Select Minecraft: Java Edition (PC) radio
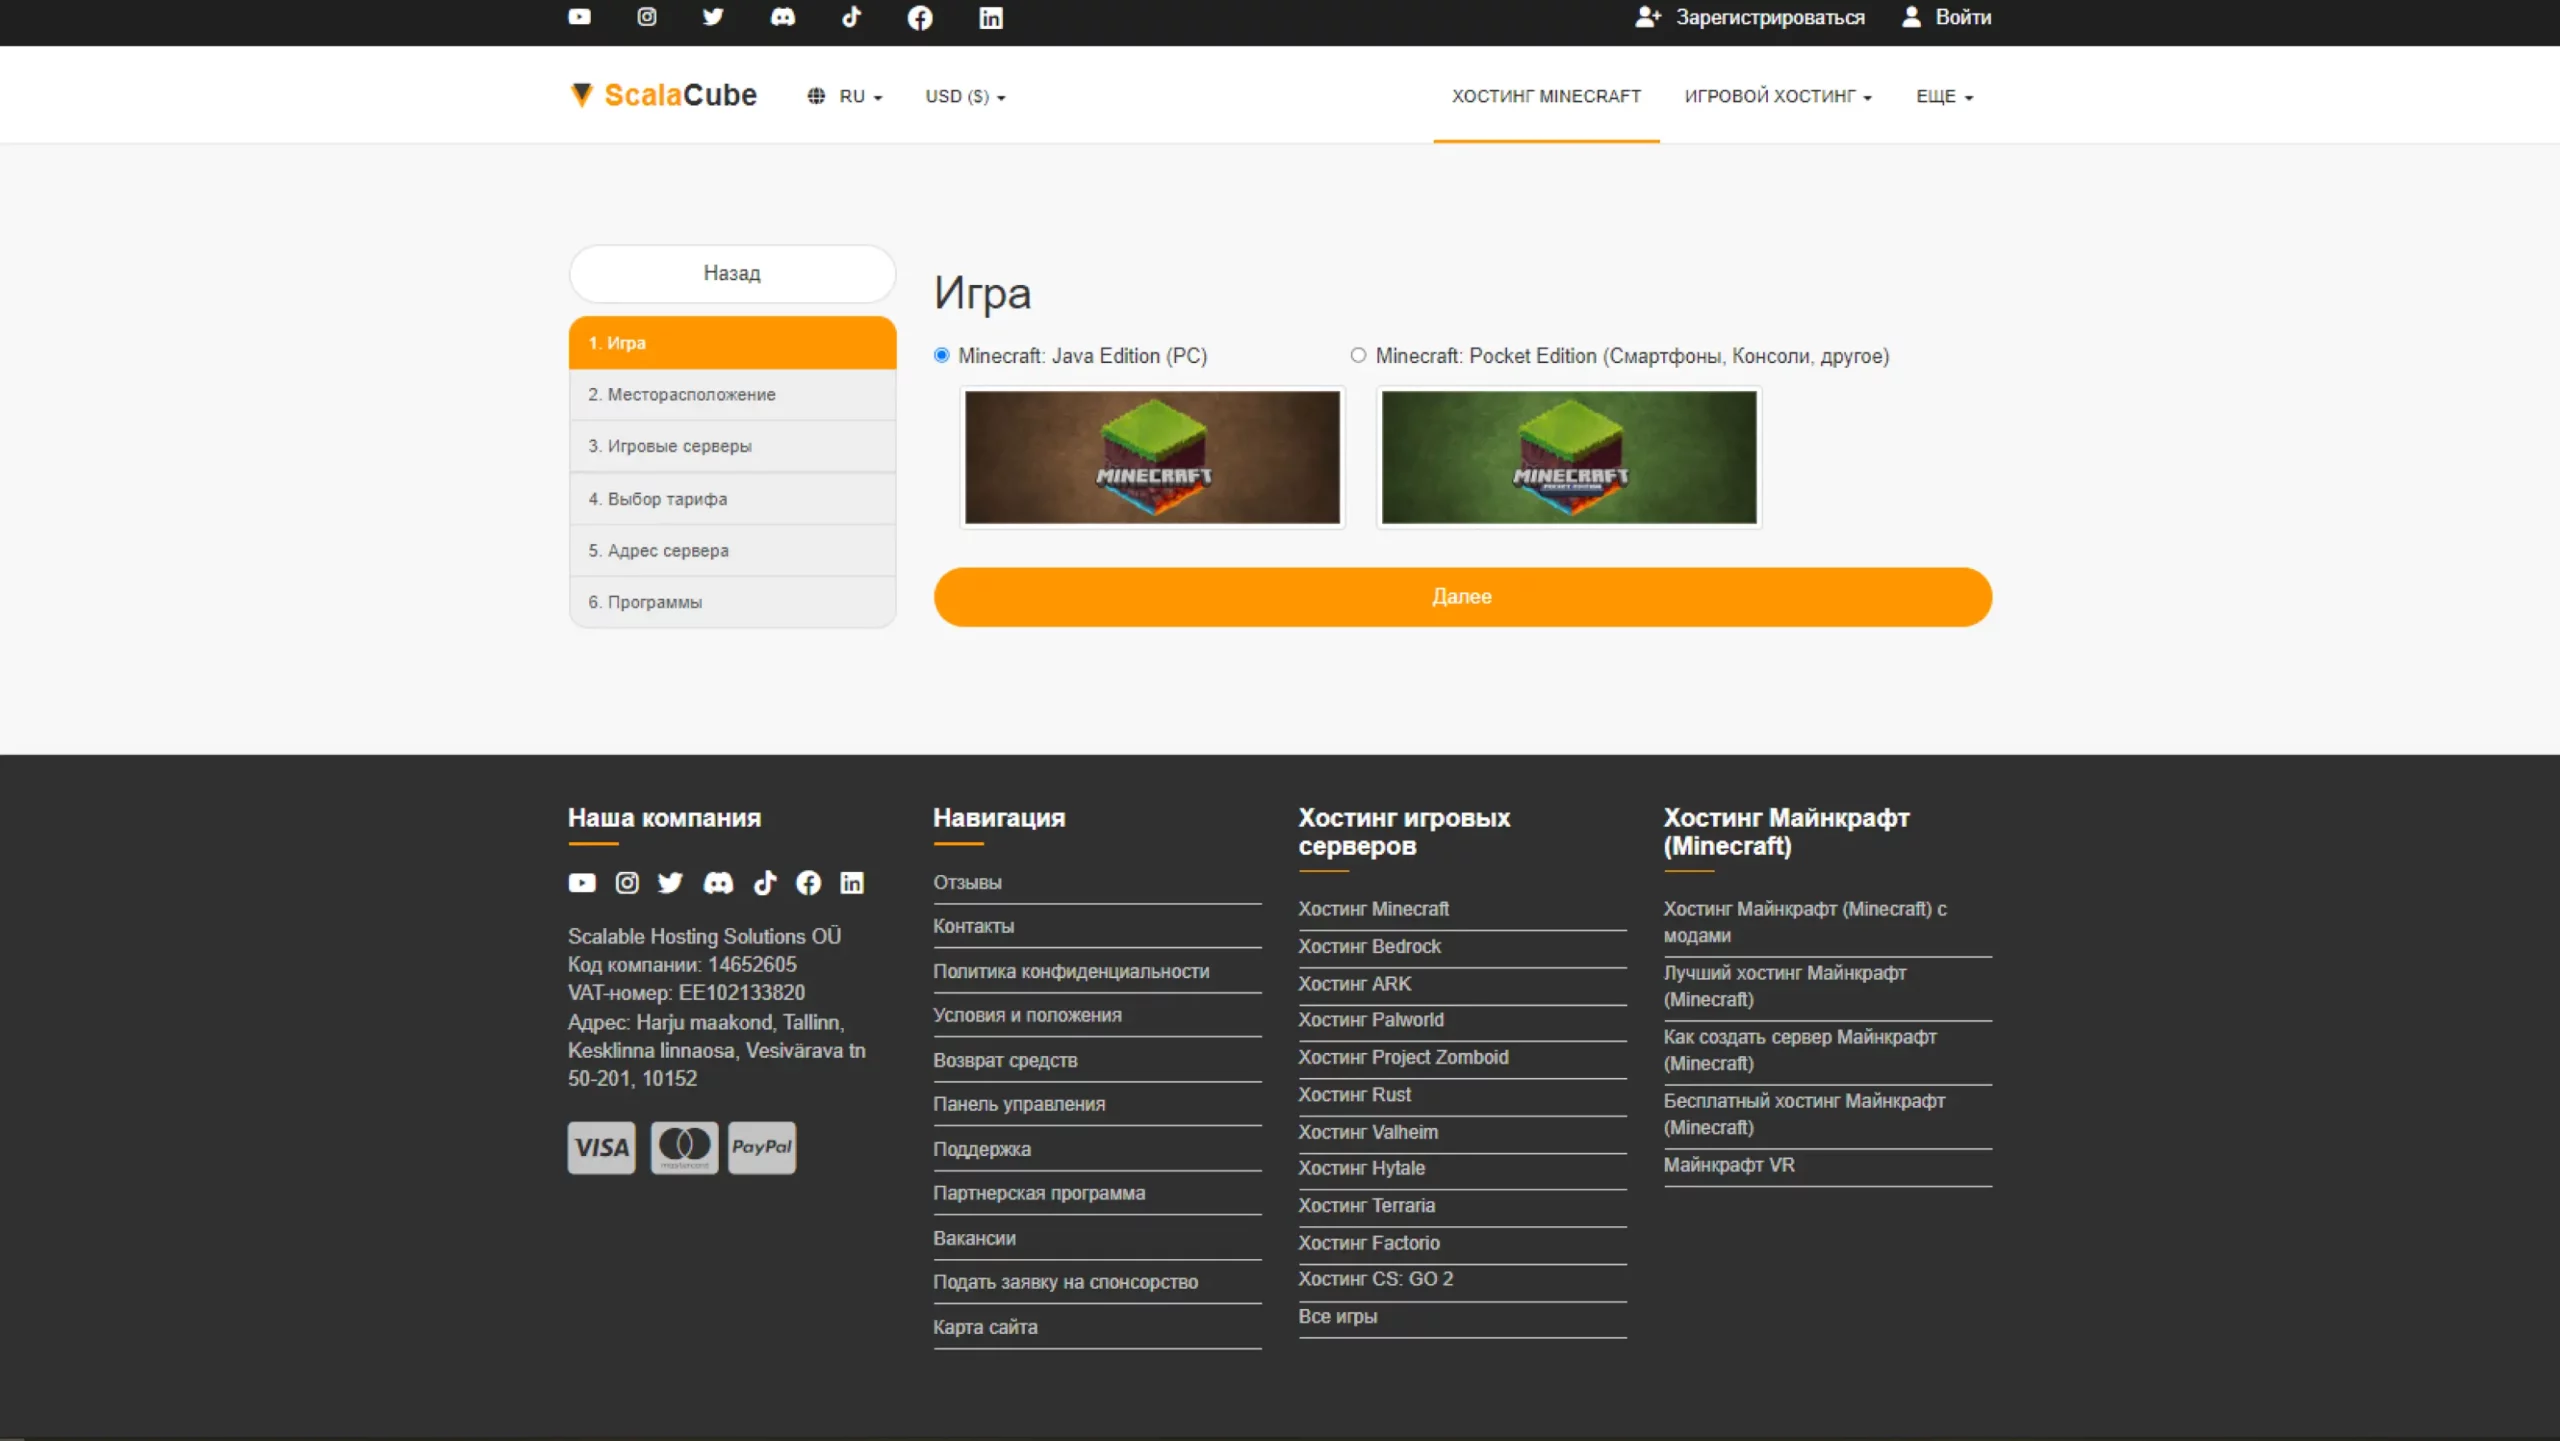This screenshot has width=2560, height=1441. pos(941,356)
